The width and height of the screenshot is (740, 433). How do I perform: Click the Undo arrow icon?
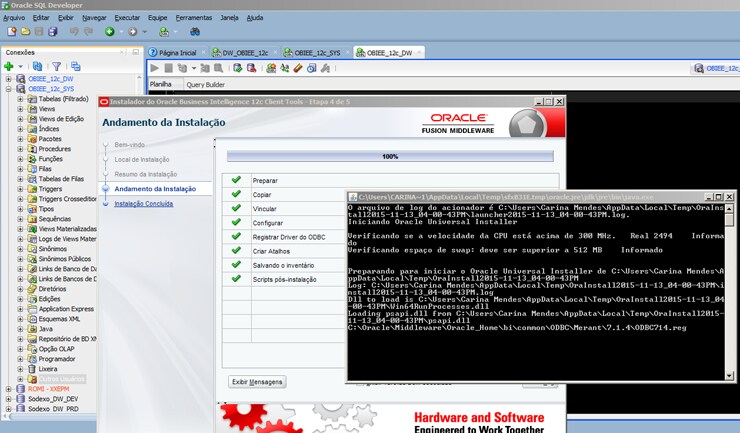74,32
